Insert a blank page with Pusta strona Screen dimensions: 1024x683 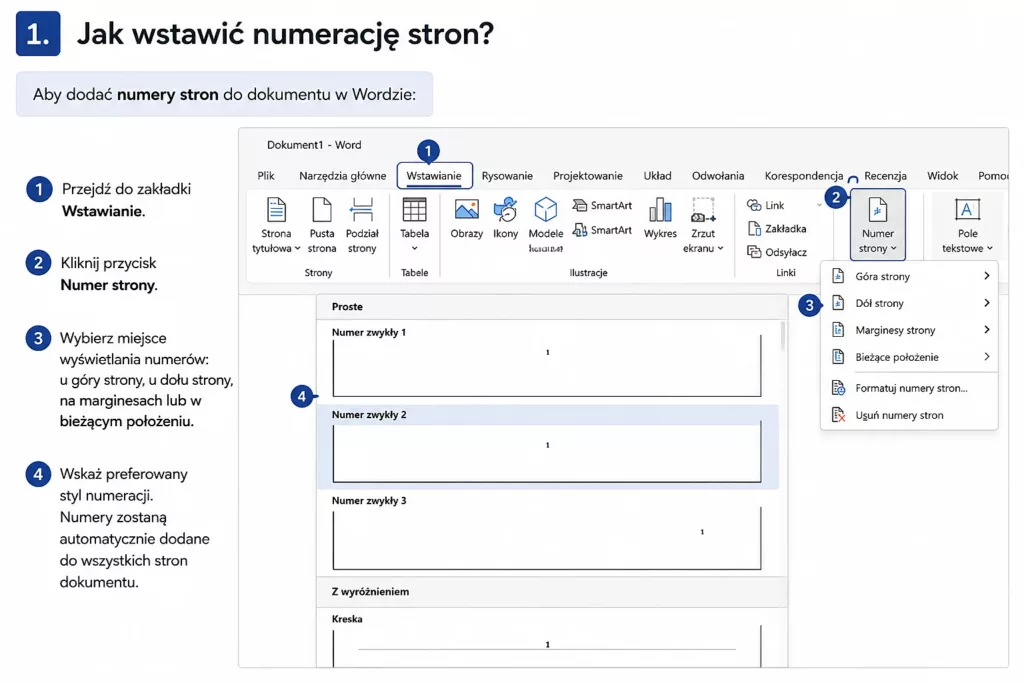pos(322,225)
